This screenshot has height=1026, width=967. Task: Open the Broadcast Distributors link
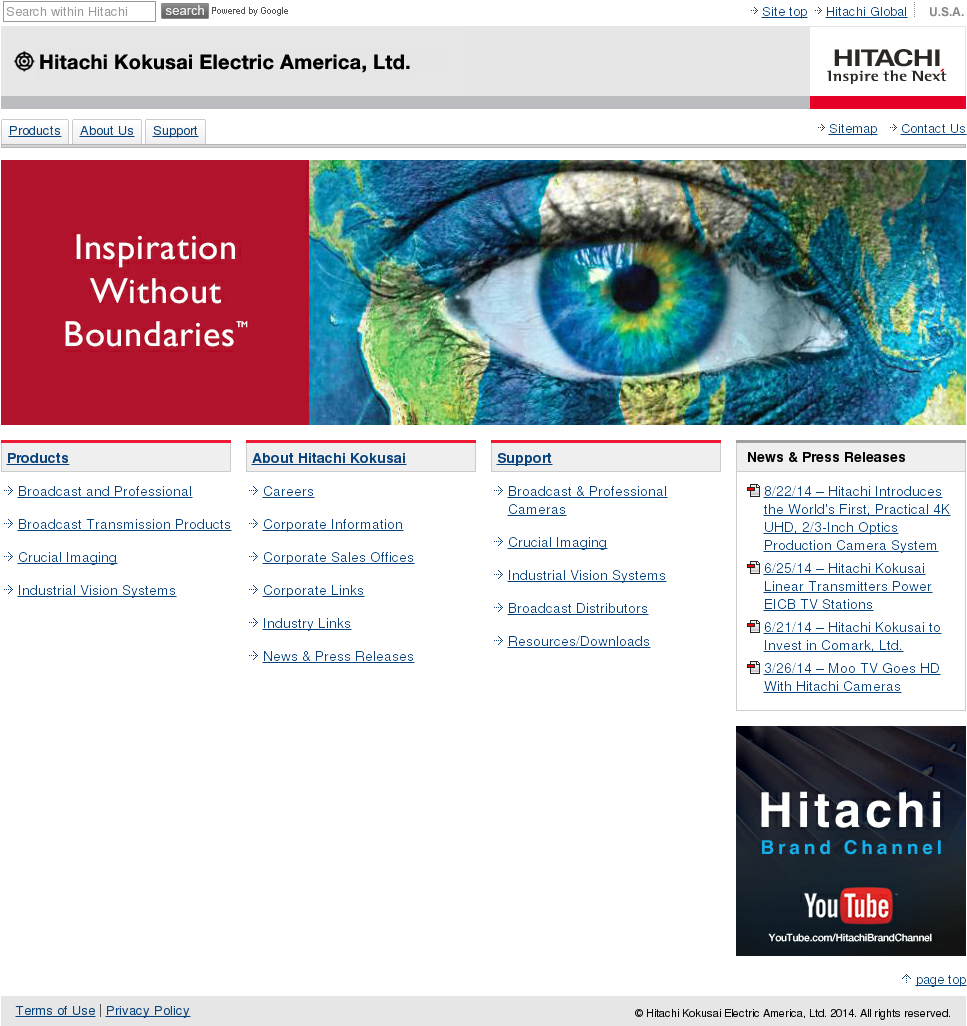tap(578, 609)
